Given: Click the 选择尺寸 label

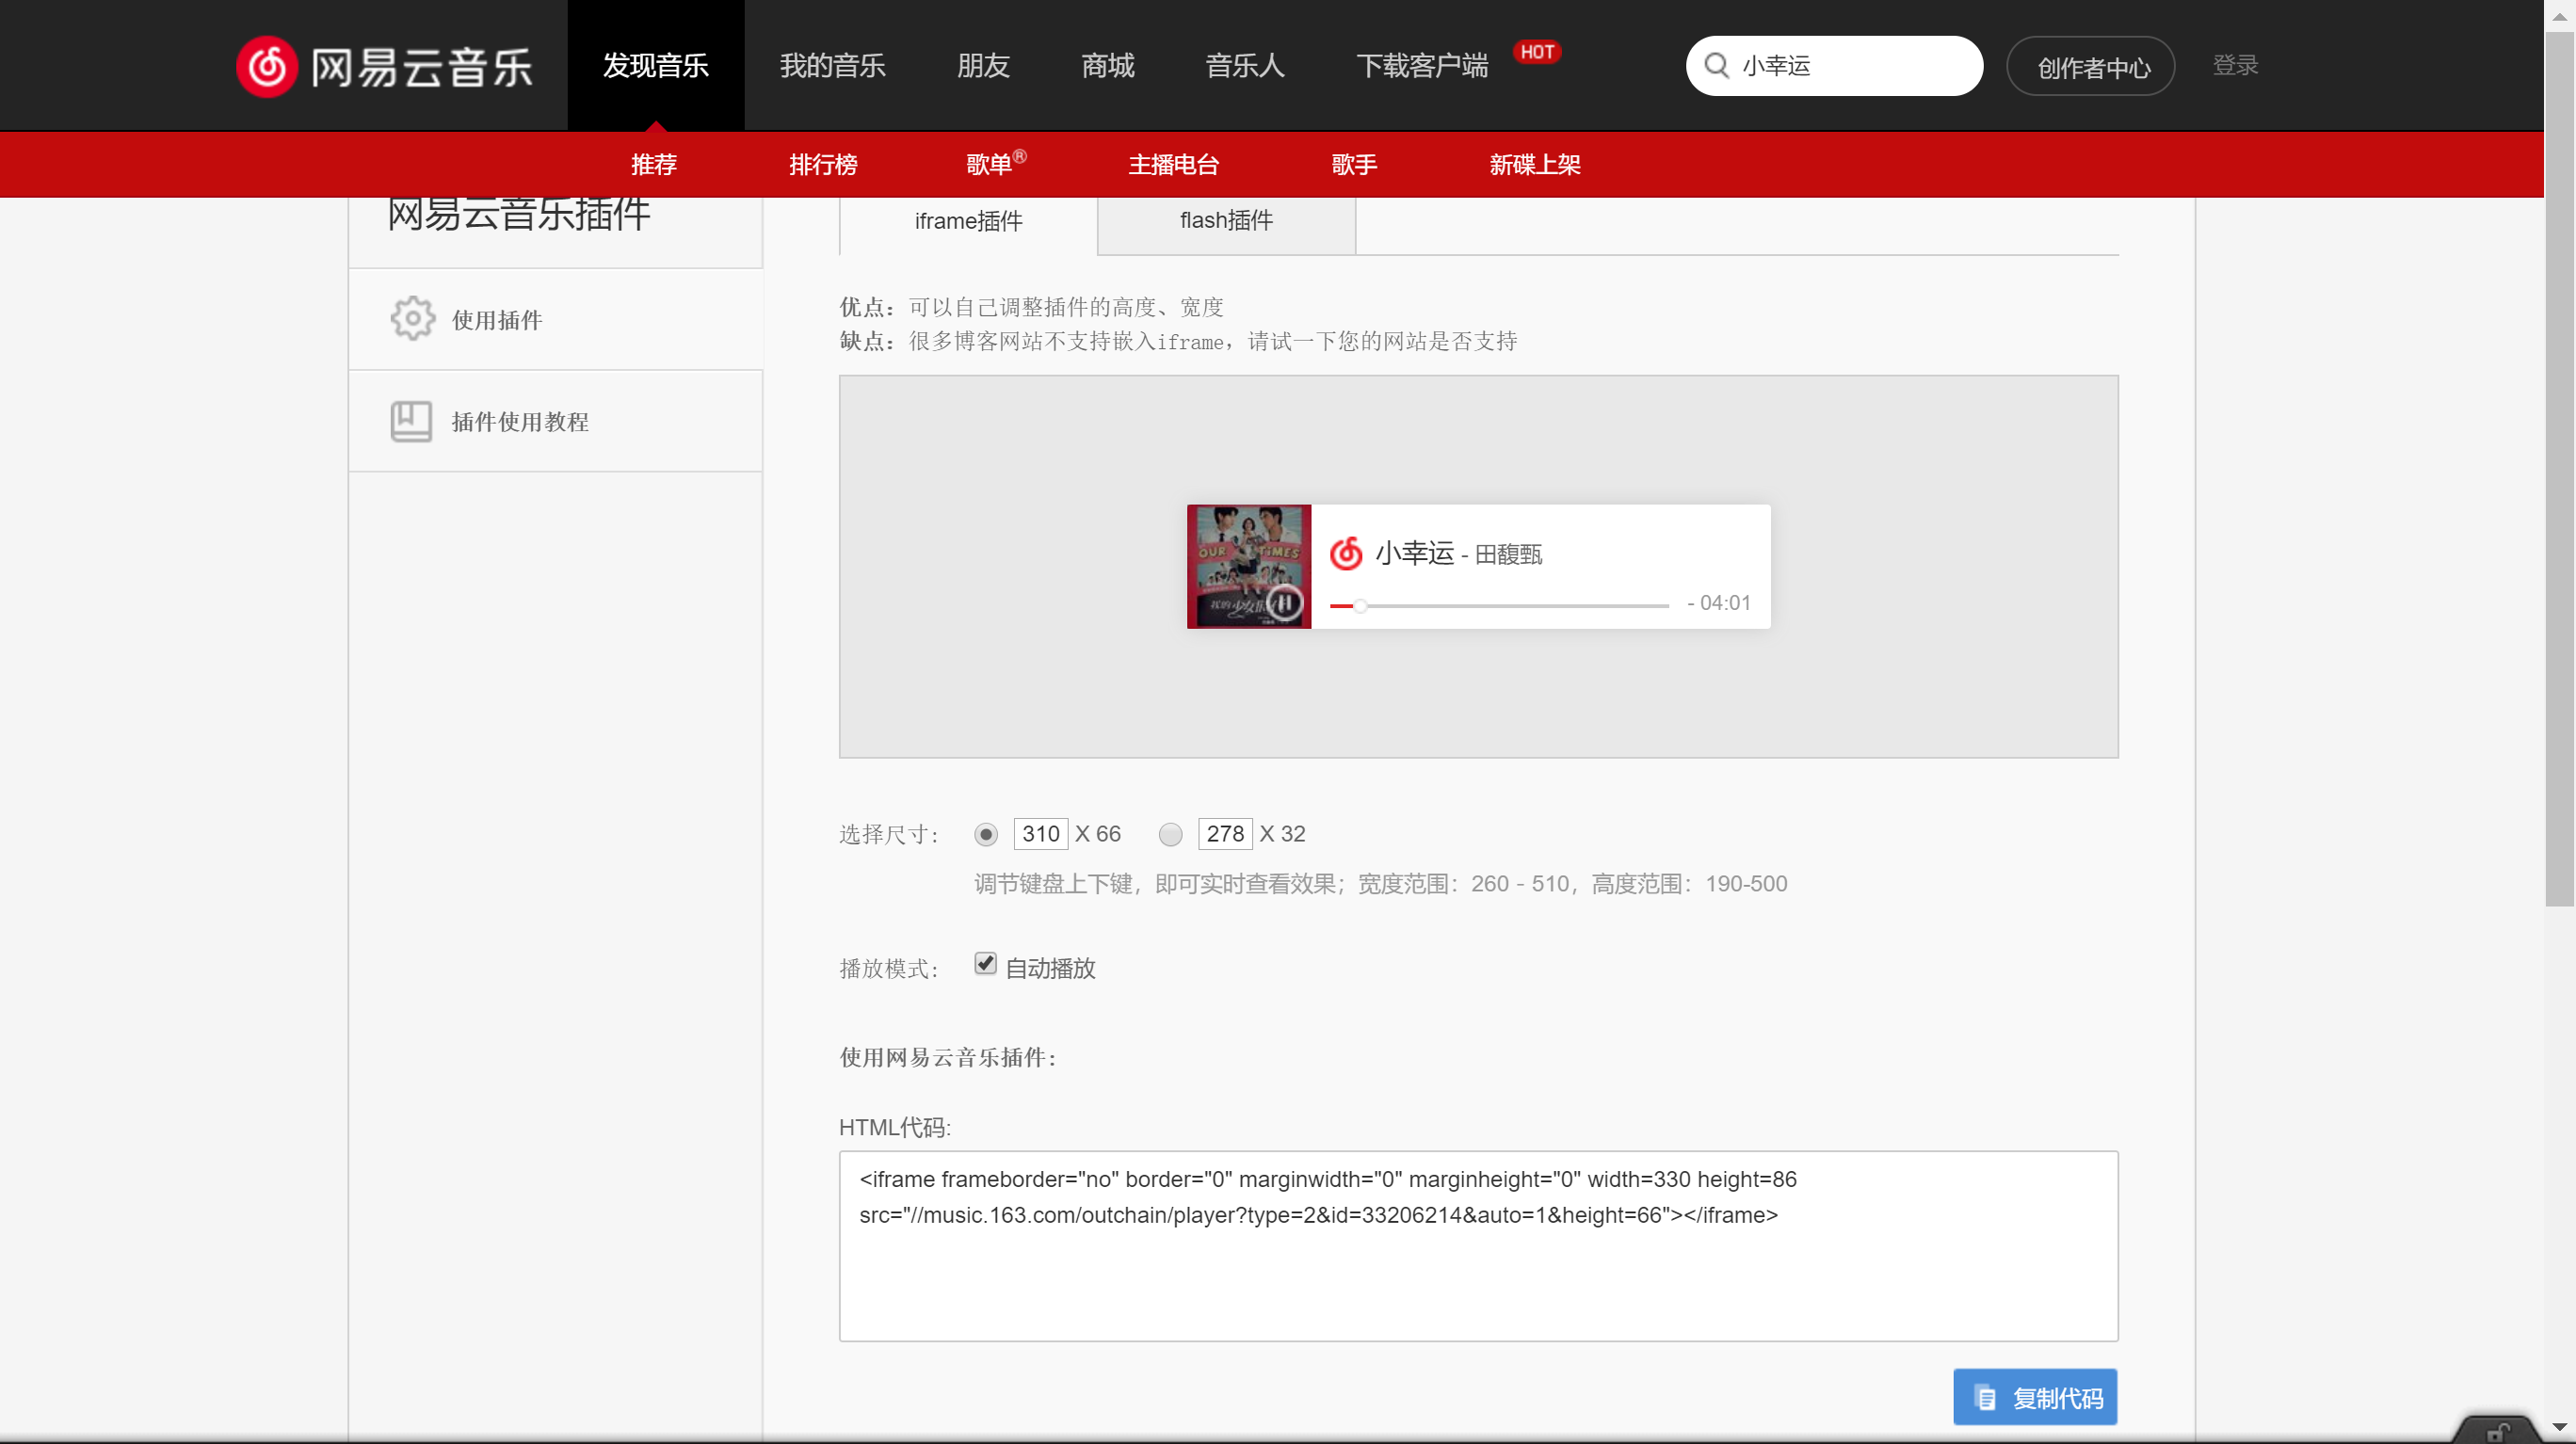Looking at the screenshot, I should (x=889, y=835).
